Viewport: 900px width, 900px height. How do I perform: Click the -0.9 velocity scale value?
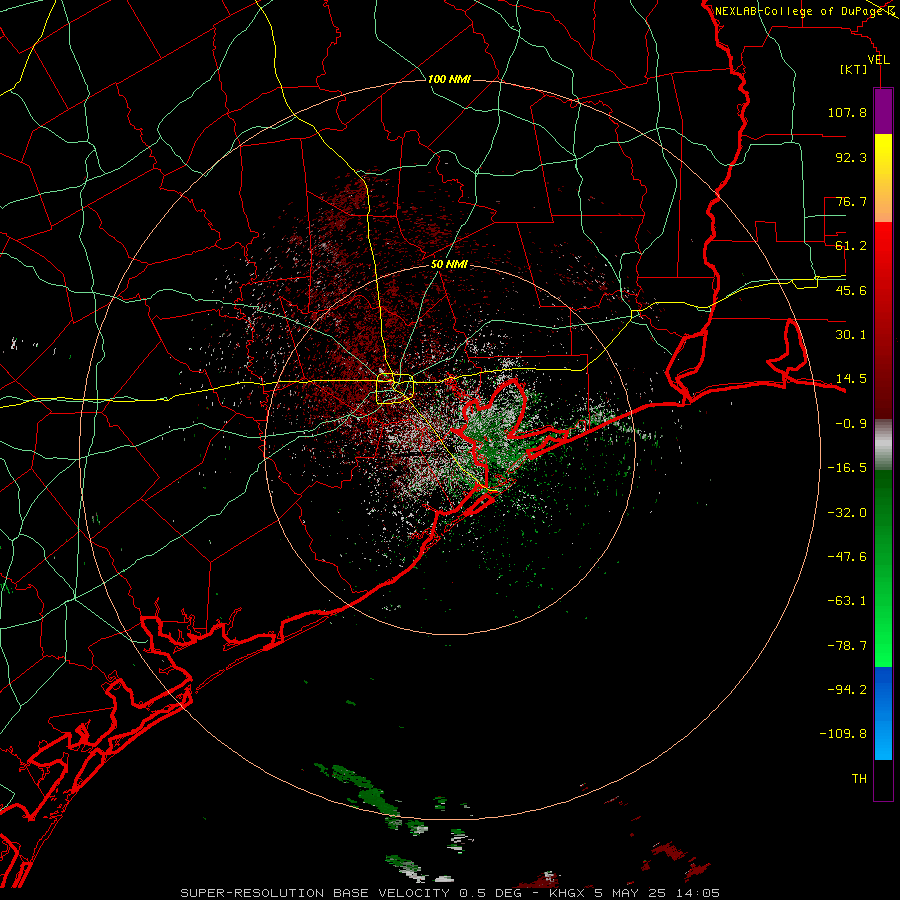coord(851,424)
